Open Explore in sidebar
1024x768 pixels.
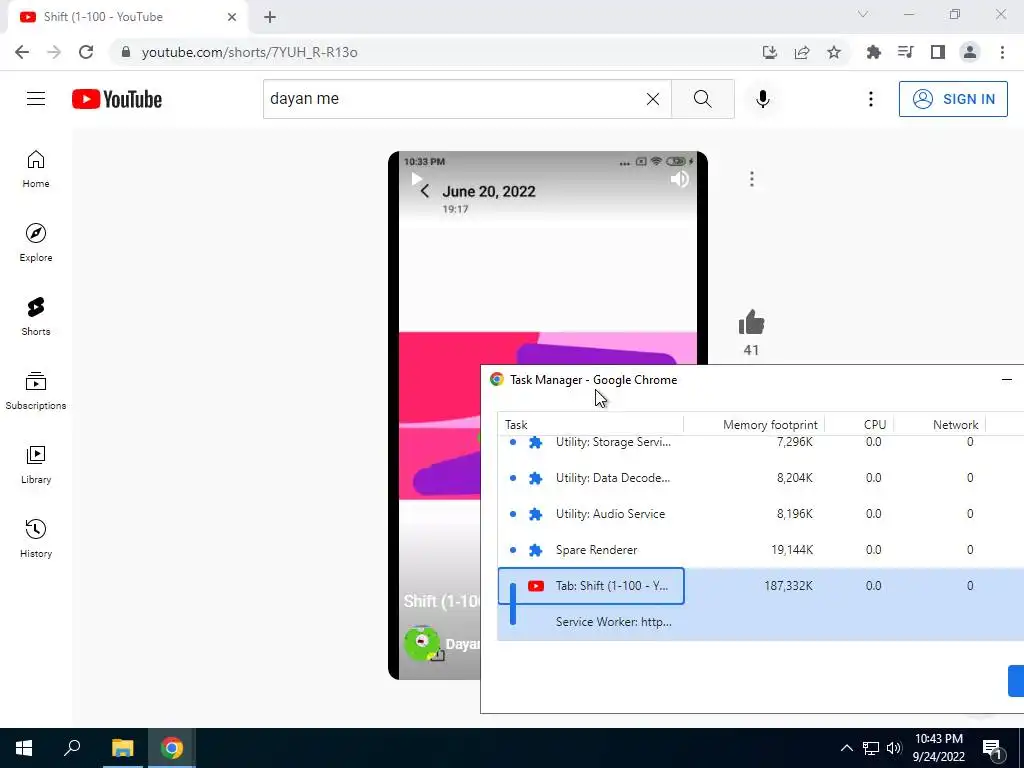pos(36,243)
